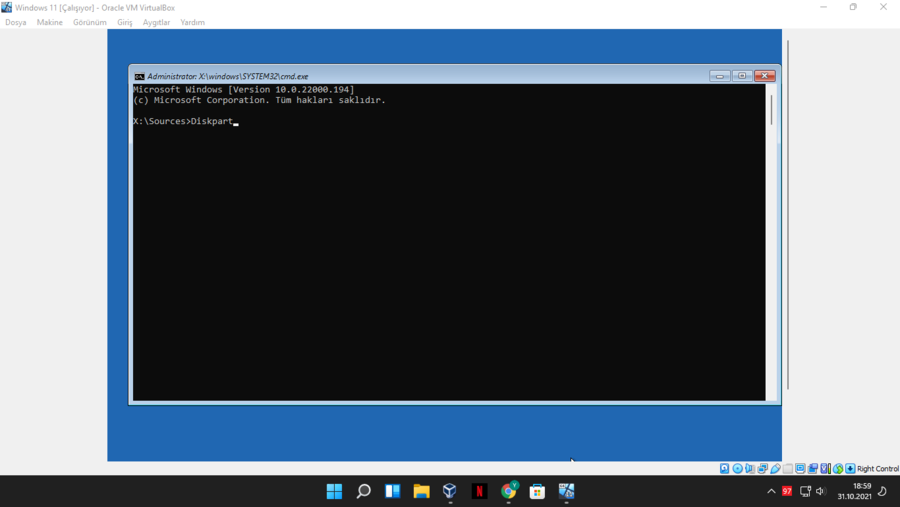Click the shared folders indicator icon
The height and width of the screenshot is (507, 900).
(x=788, y=469)
